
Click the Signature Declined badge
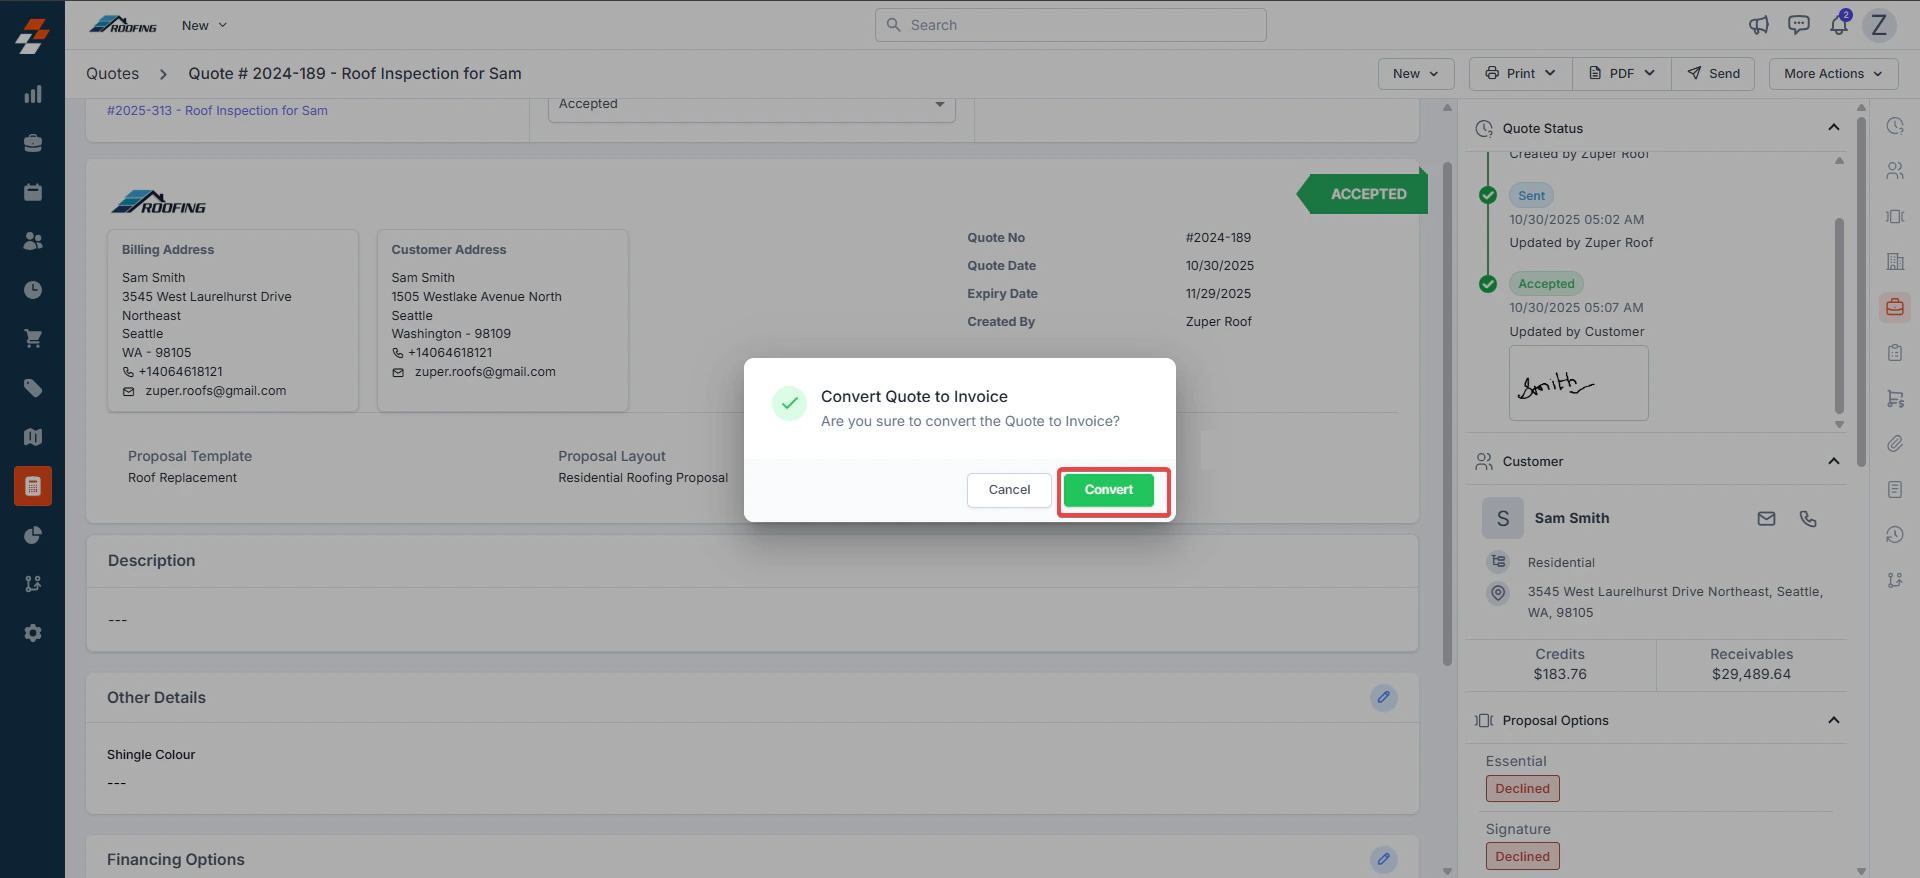click(x=1522, y=857)
